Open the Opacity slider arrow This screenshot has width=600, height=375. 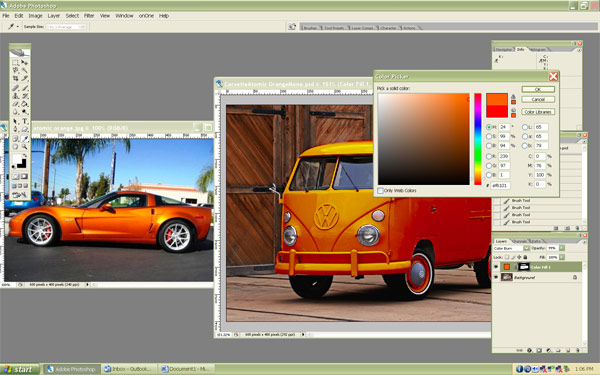click(x=562, y=248)
